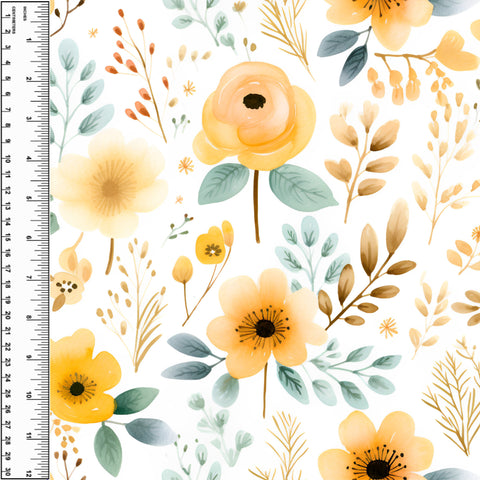
Task: Click the 4 on the inches scale
Action: point(29,159)
